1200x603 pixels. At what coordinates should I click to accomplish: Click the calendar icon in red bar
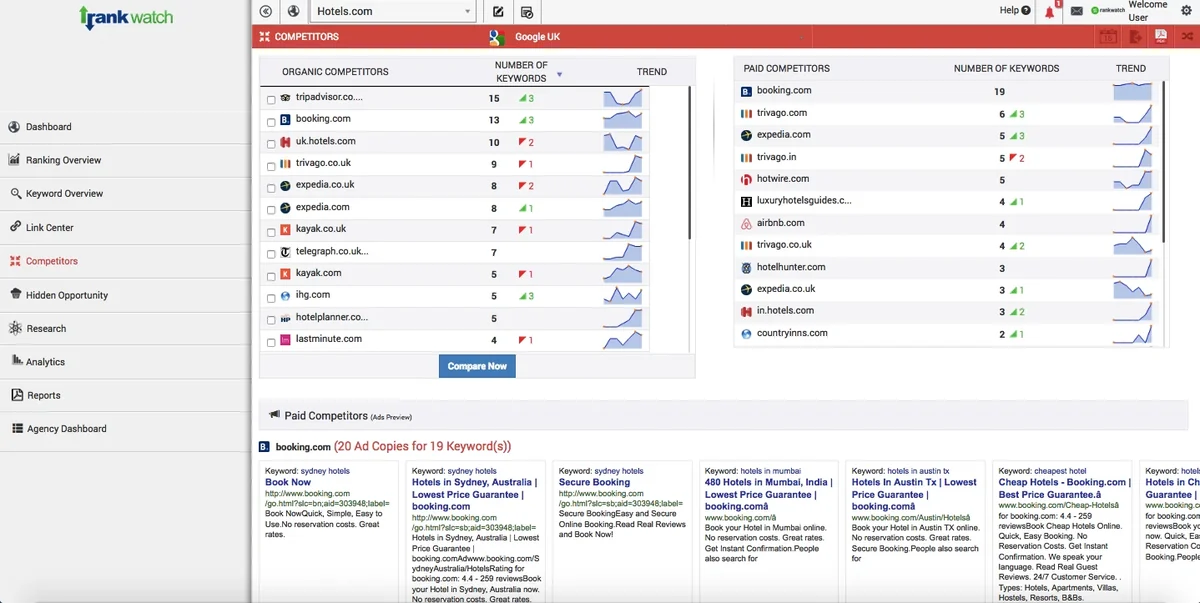tap(1108, 37)
